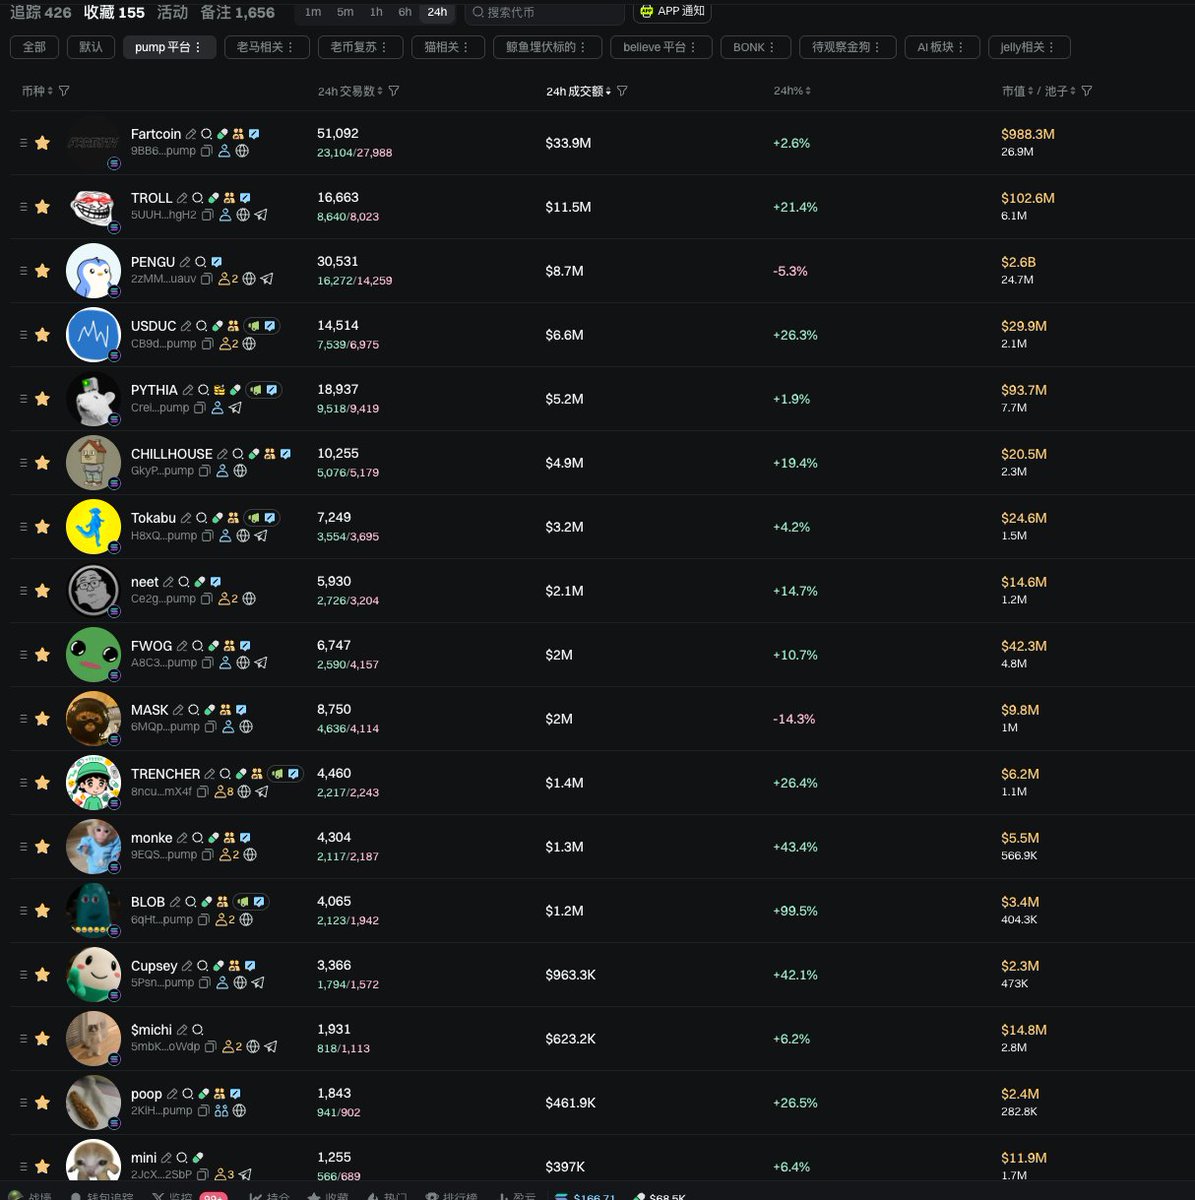Screen dimensions: 1195x1200
Task: Click the PENGU Telegram icon
Action: pos(267,279)
